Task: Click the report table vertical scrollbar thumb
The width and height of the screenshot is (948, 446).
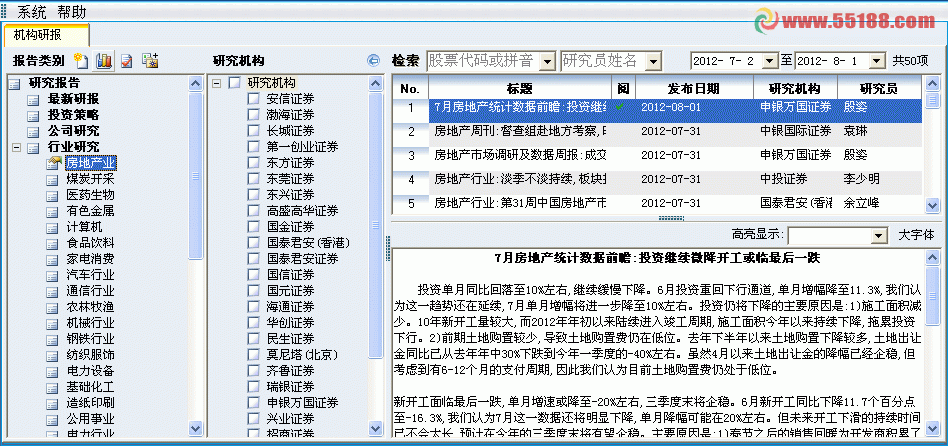Action: (932, 100)
